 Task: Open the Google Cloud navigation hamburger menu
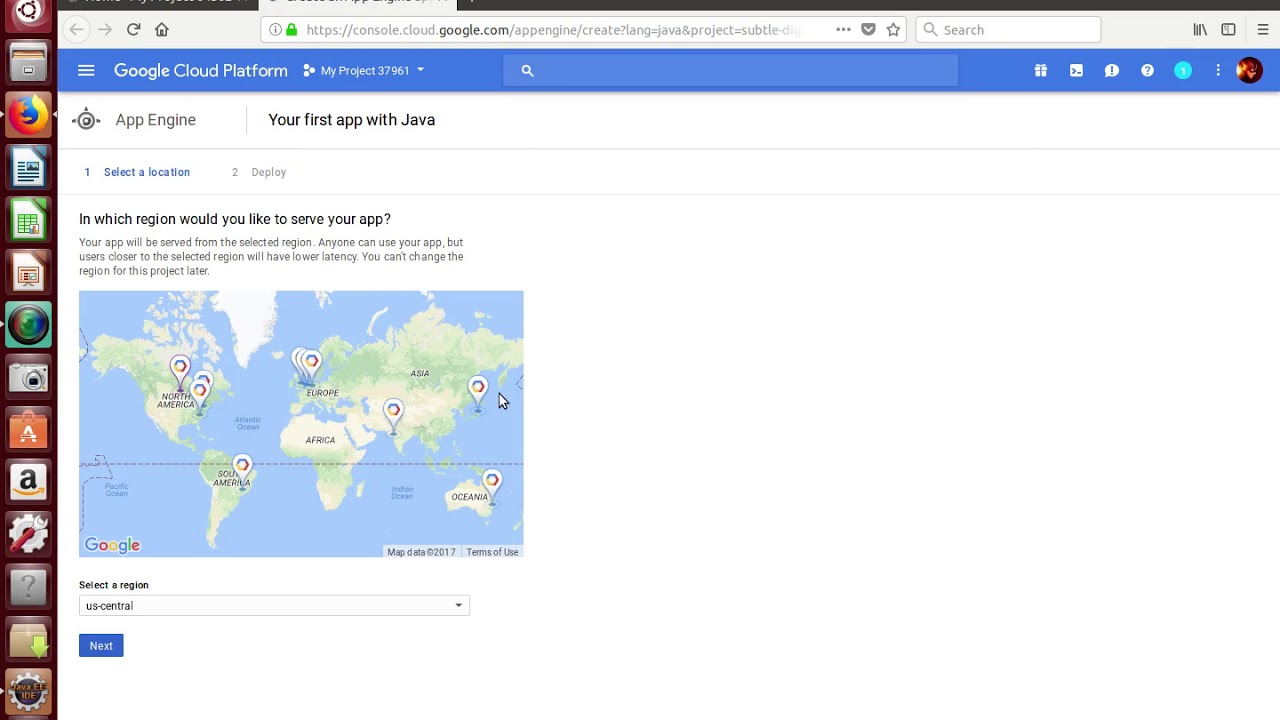click(86, 70)
